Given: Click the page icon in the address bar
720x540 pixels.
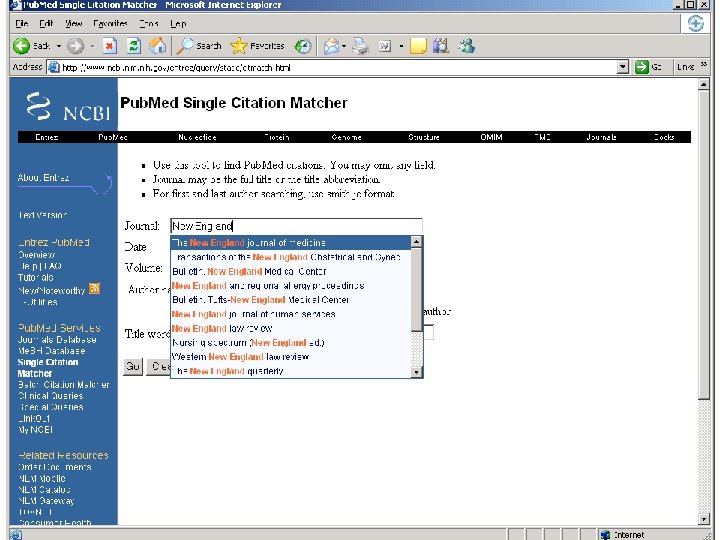Looking at the screenshot, I should click(x=54, y=67).
